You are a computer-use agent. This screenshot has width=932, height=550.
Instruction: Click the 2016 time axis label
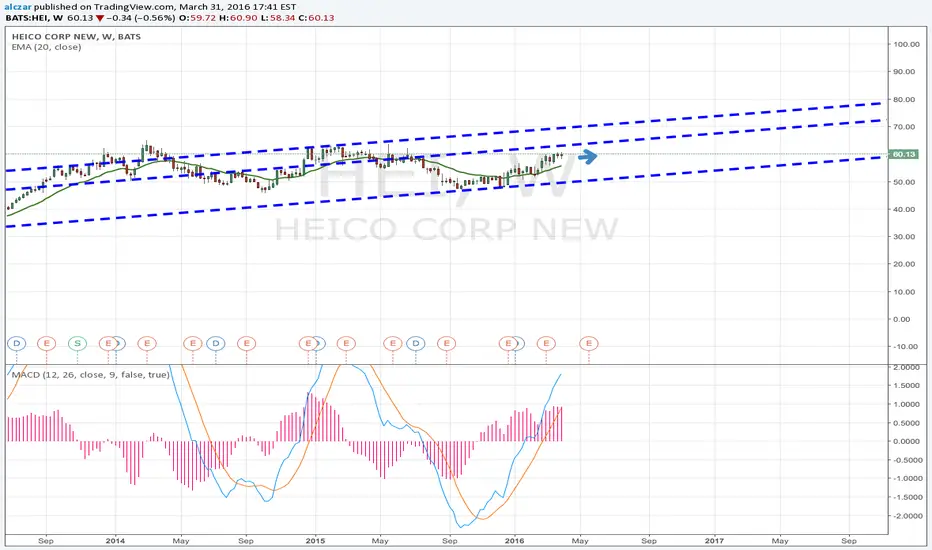pos(514,540)
